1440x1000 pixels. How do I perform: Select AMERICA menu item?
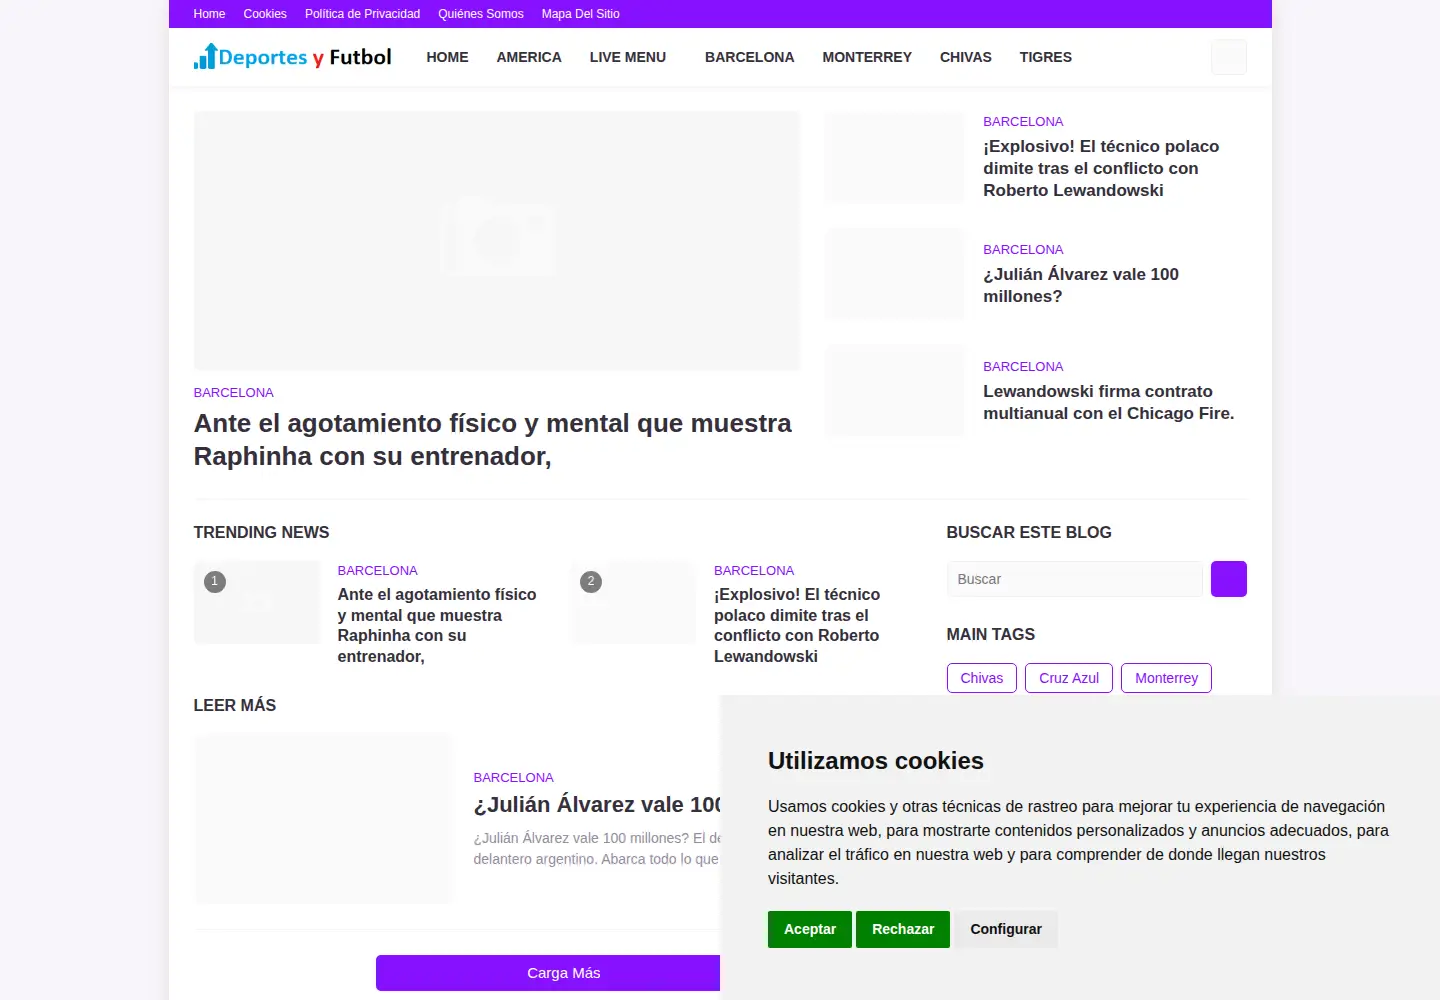tap(529, 57)
